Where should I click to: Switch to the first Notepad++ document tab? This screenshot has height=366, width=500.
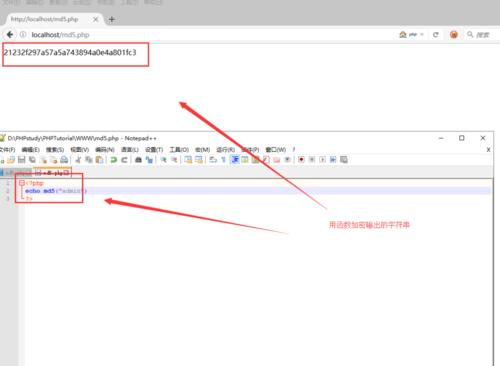(x=17, y=173)
